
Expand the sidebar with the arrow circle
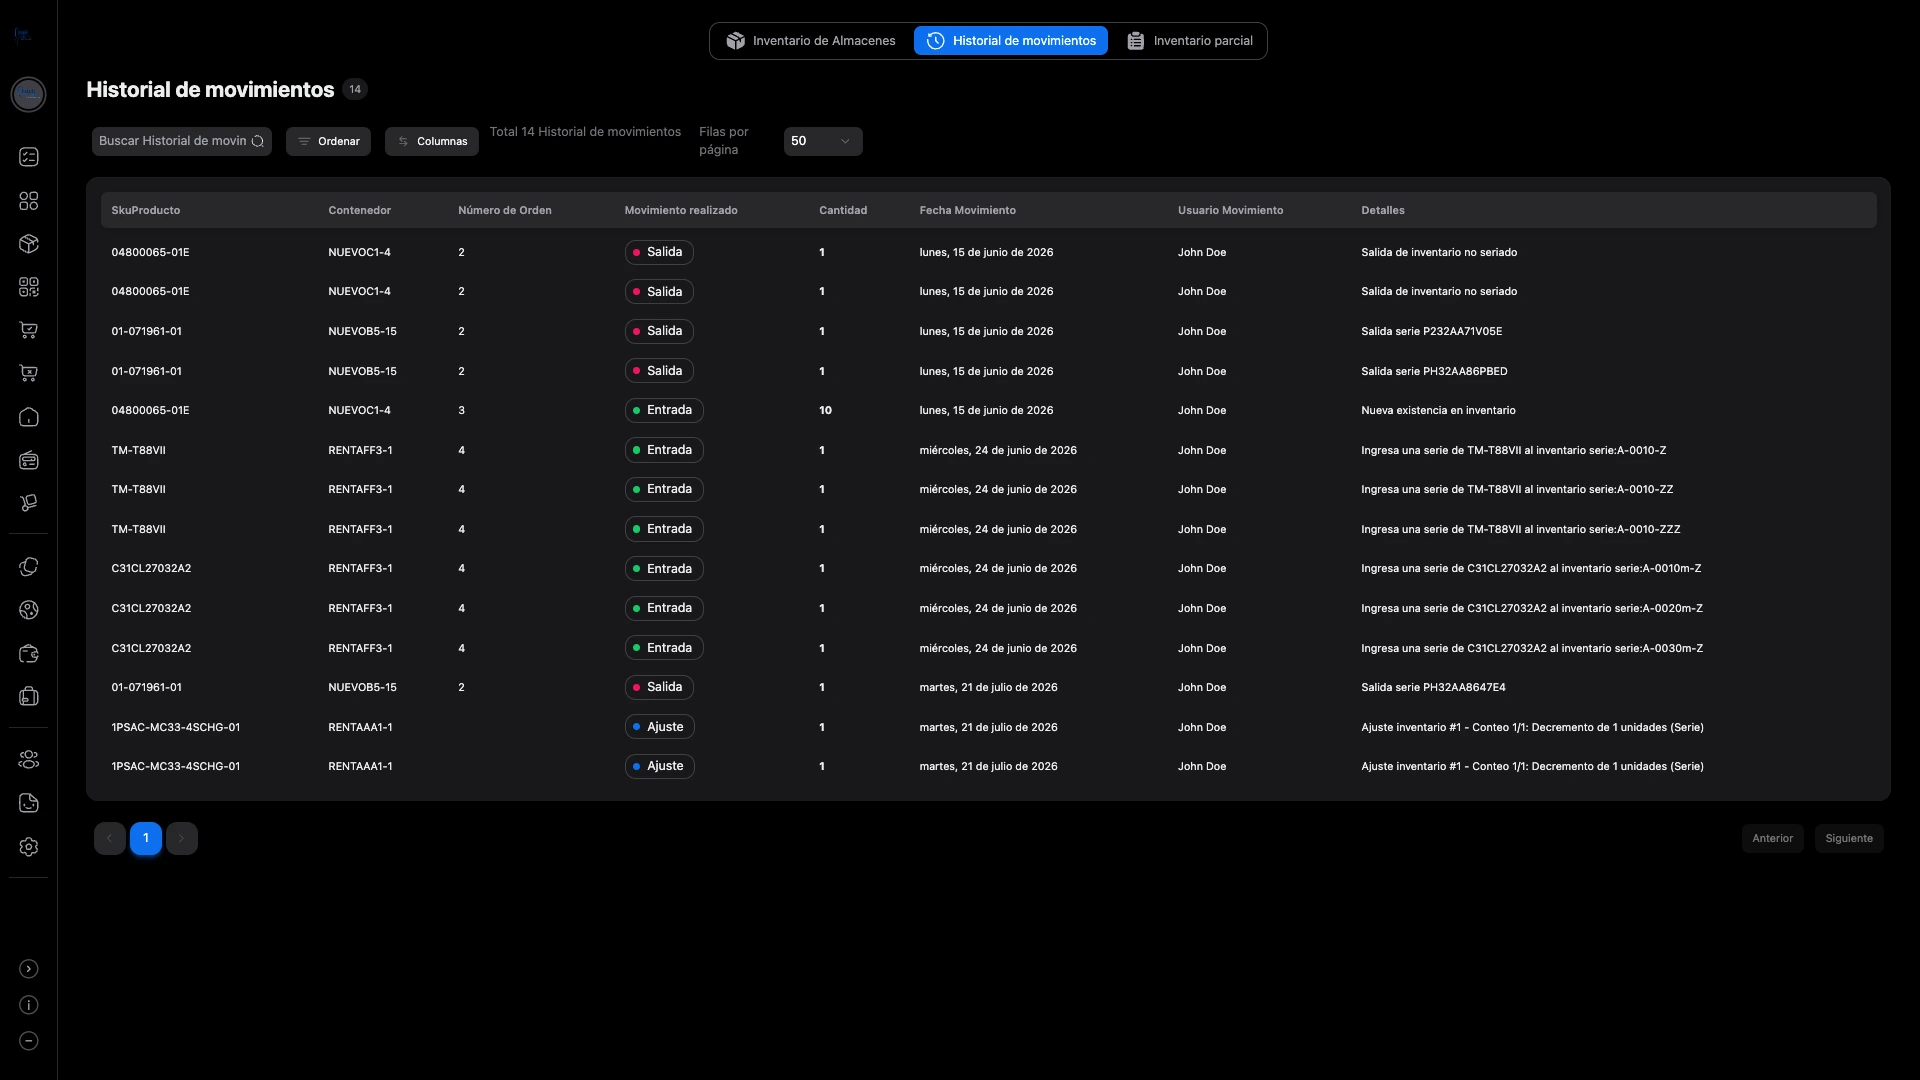click(x=29, y=969)
